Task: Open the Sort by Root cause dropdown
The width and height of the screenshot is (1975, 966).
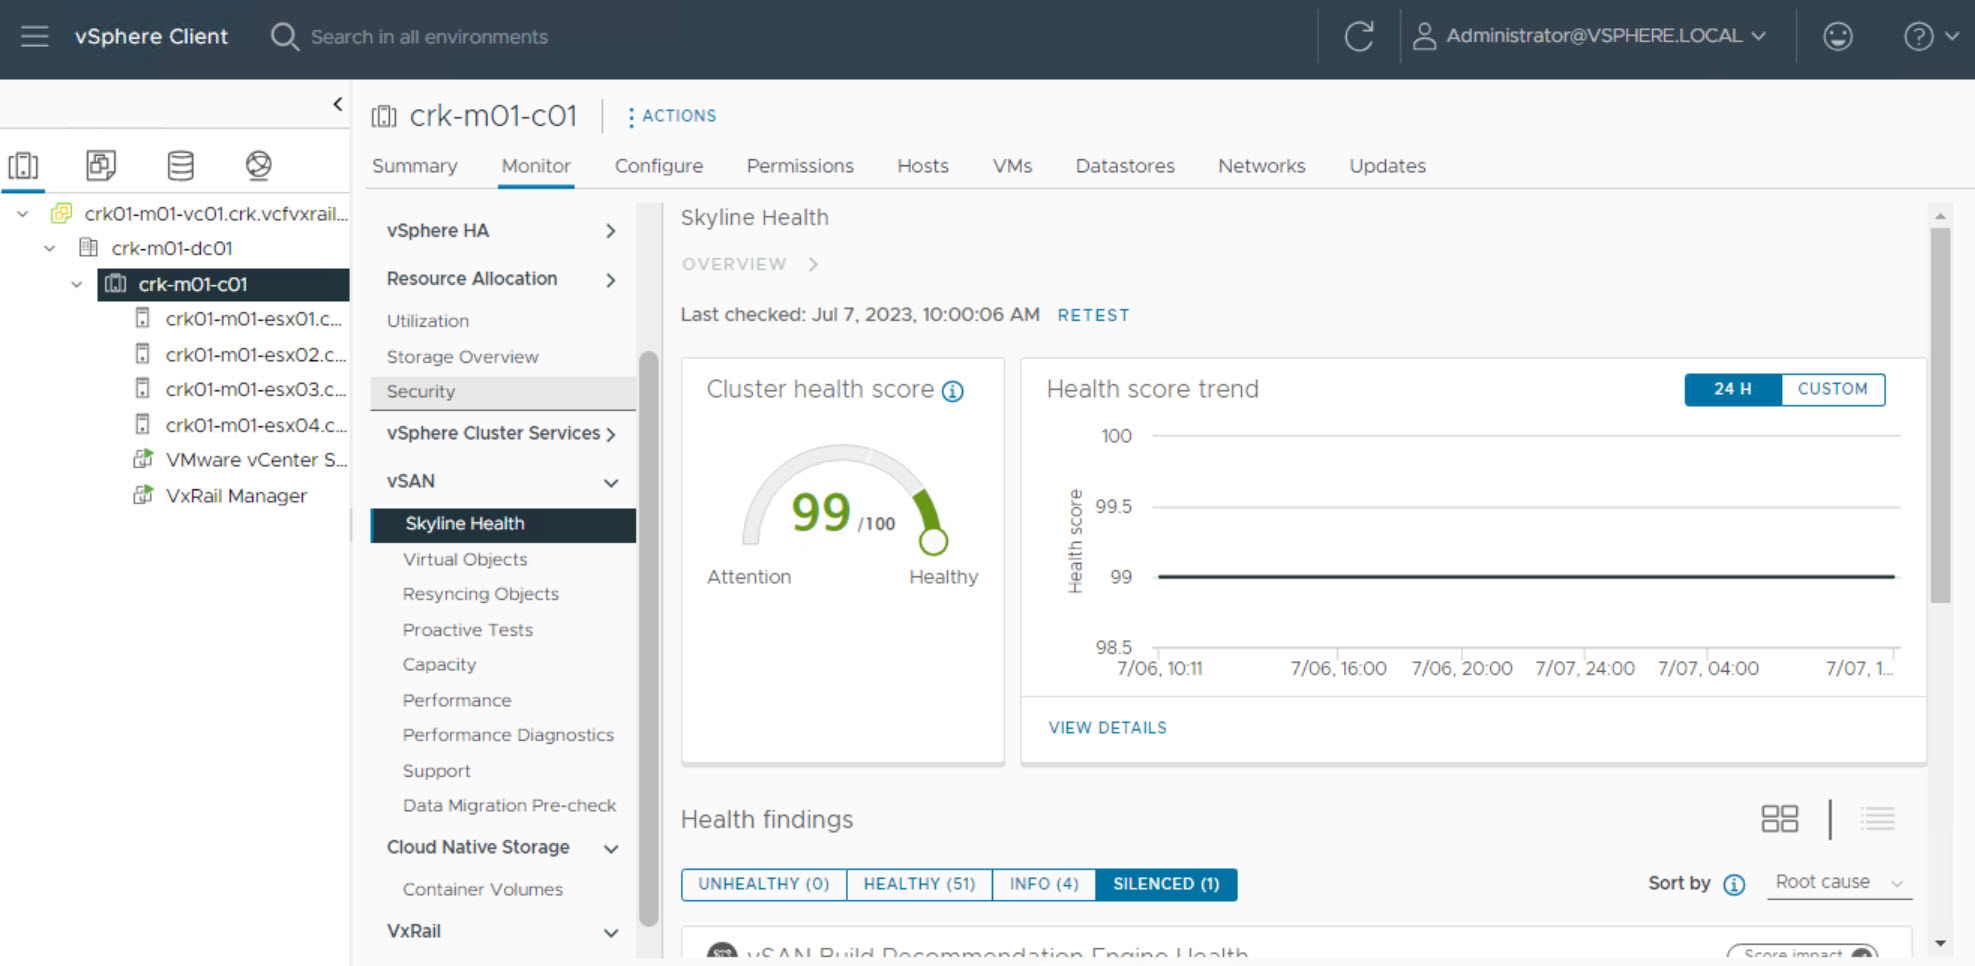Action: 1838,882
